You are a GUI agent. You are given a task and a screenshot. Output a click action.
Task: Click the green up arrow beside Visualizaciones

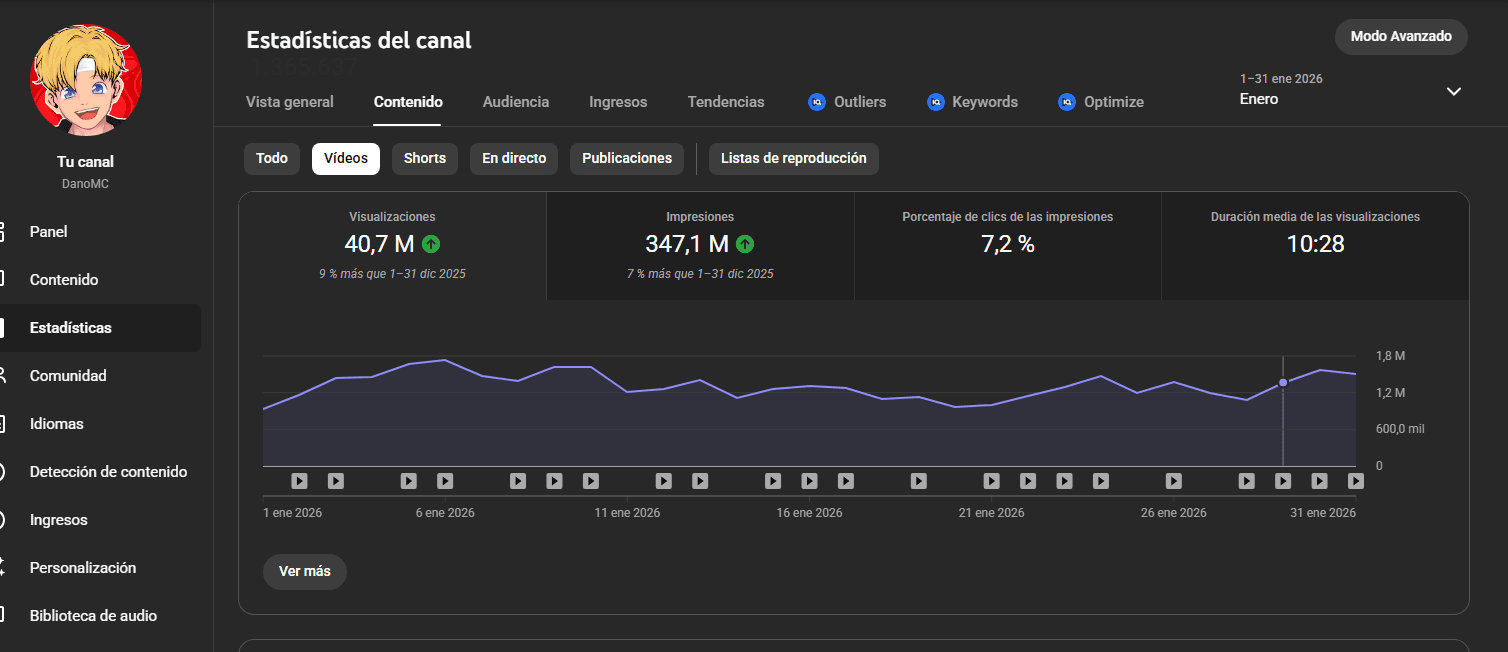coord(431,243)
